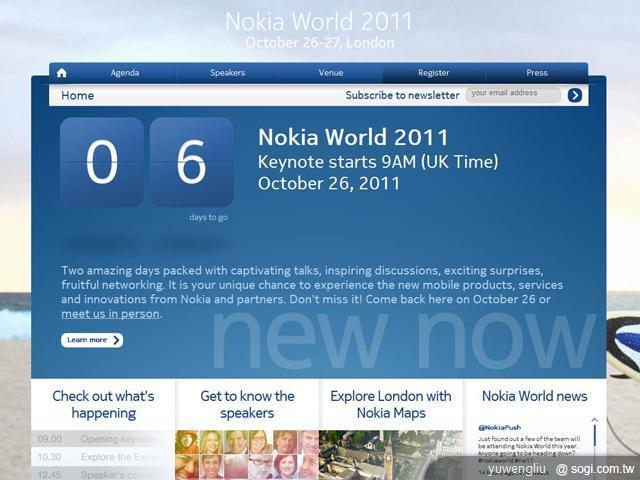Click the Learn more button
The height and width of the screenshot is (480, 640).
(92, 340)
